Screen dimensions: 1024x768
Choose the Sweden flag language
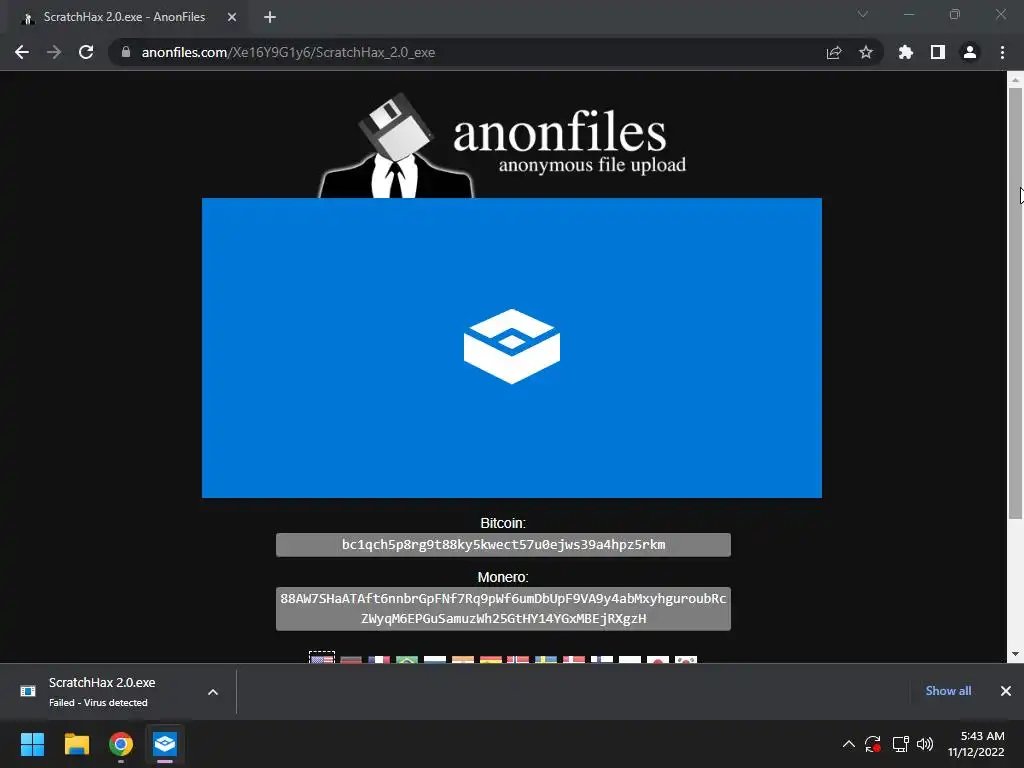point(546,660)
